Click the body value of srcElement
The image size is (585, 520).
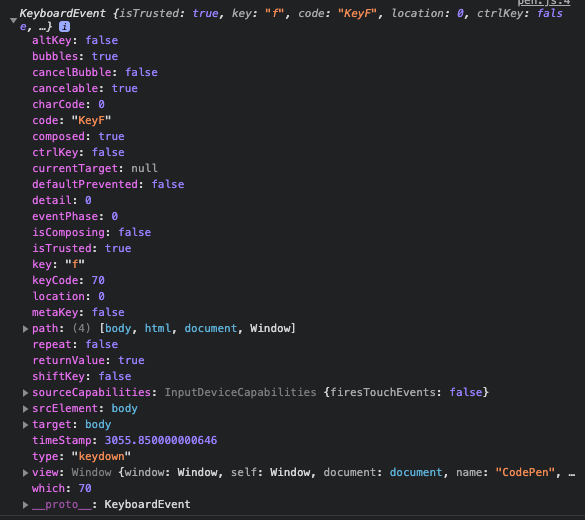click(125, 408)
